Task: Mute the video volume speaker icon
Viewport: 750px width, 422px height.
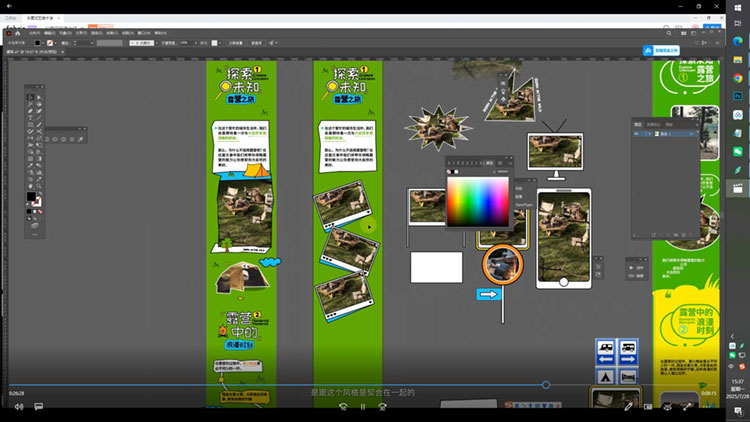Action: coord(18,406)
